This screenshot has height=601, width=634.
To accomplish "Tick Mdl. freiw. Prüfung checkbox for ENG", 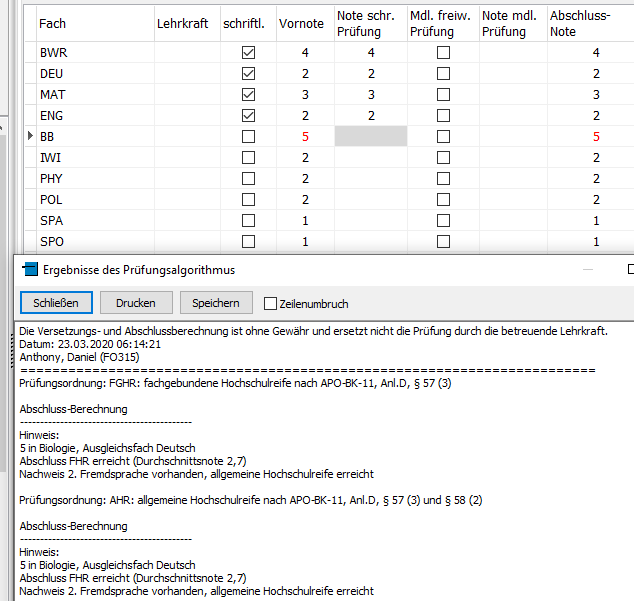I will tap(443, 116).
